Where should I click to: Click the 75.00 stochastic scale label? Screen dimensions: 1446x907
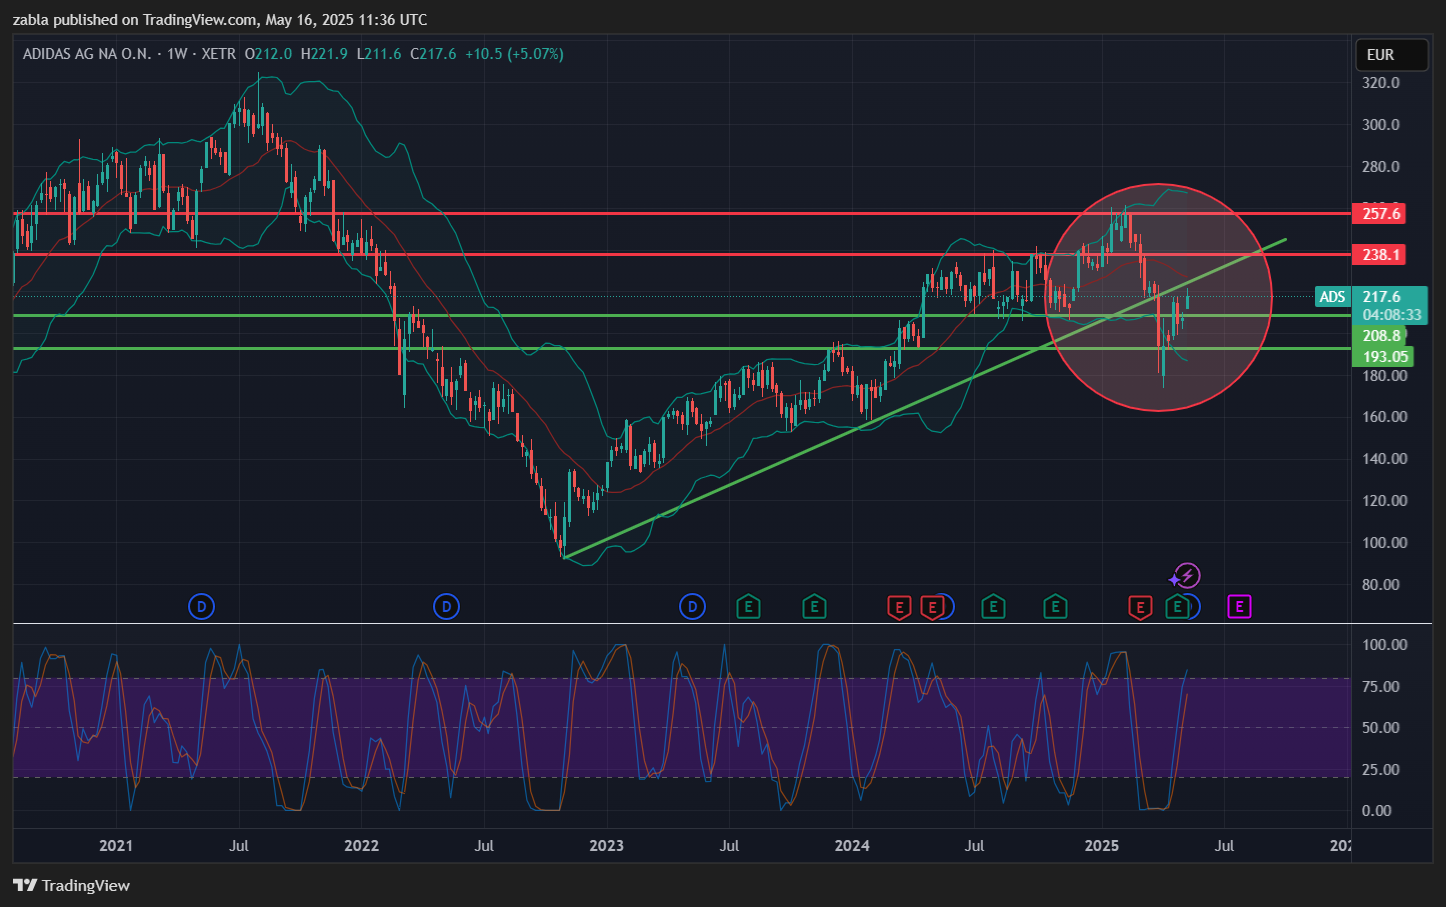pos(1381,687)
